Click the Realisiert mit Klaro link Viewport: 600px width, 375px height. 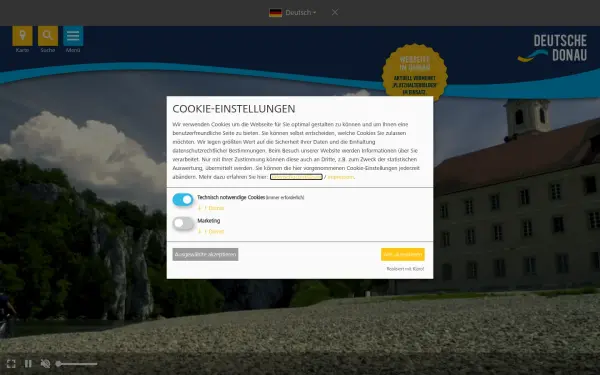(405, 269)
